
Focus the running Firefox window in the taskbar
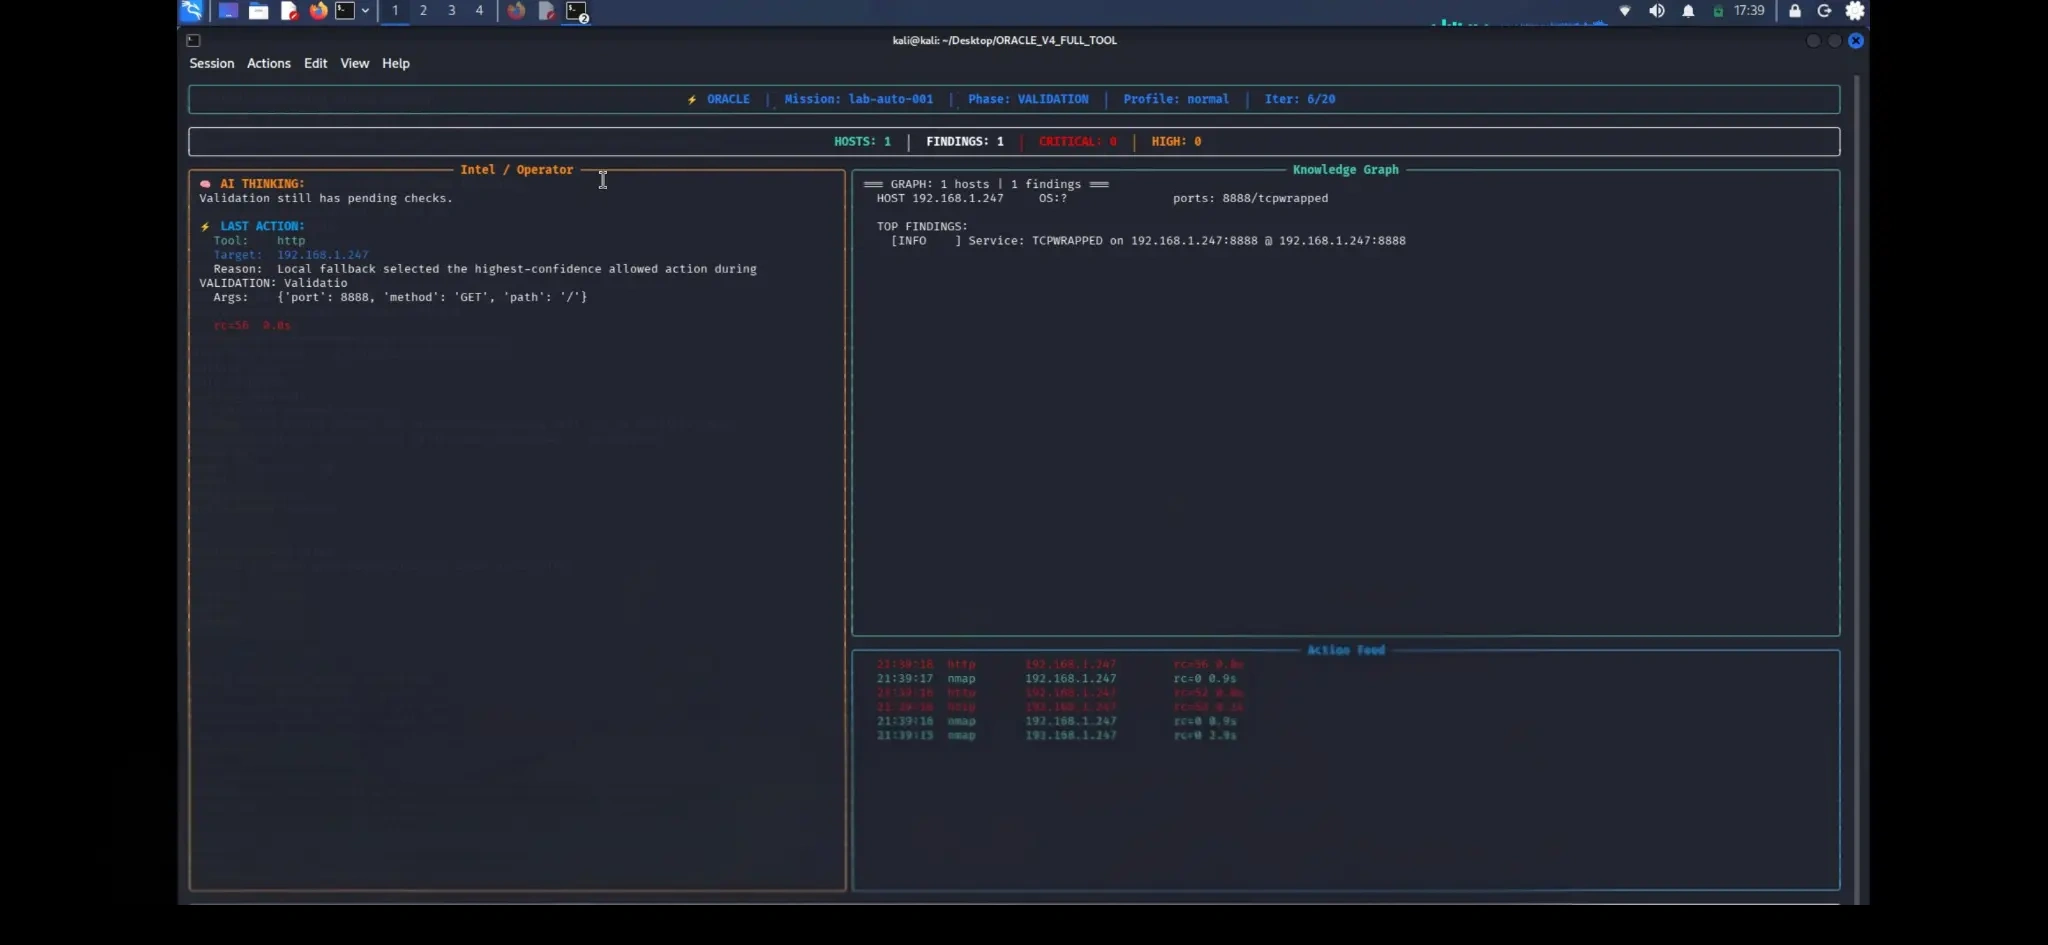[x=516, y=11]
